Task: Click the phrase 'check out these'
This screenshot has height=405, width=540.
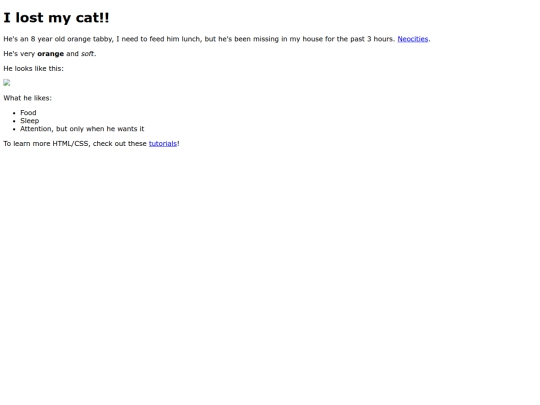Action: point(120,144)
